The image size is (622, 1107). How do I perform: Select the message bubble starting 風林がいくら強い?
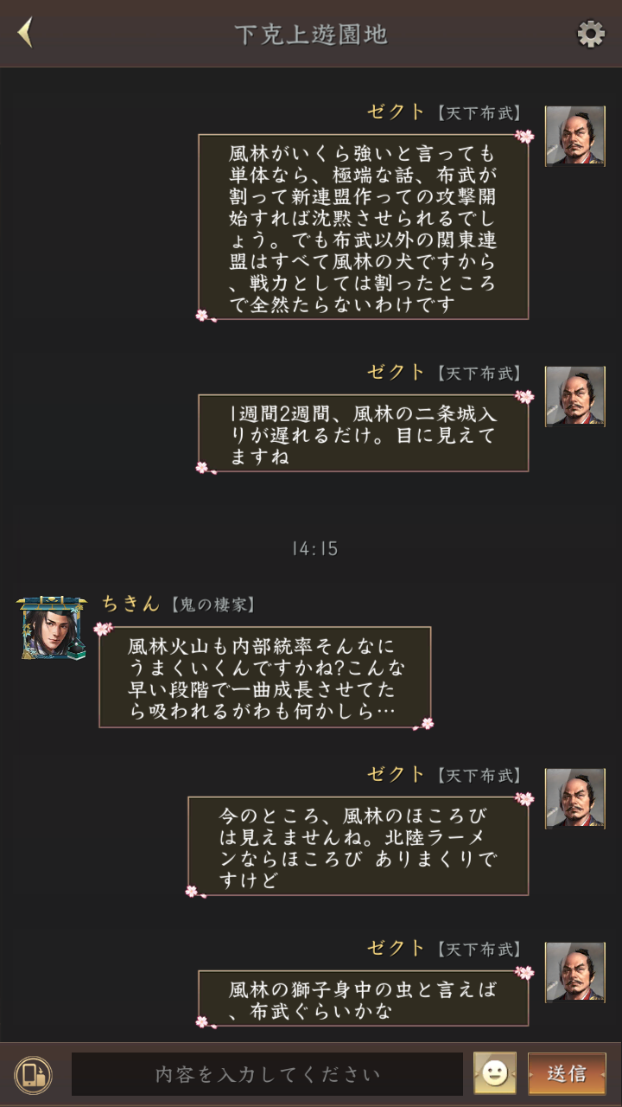coord(363,227)
